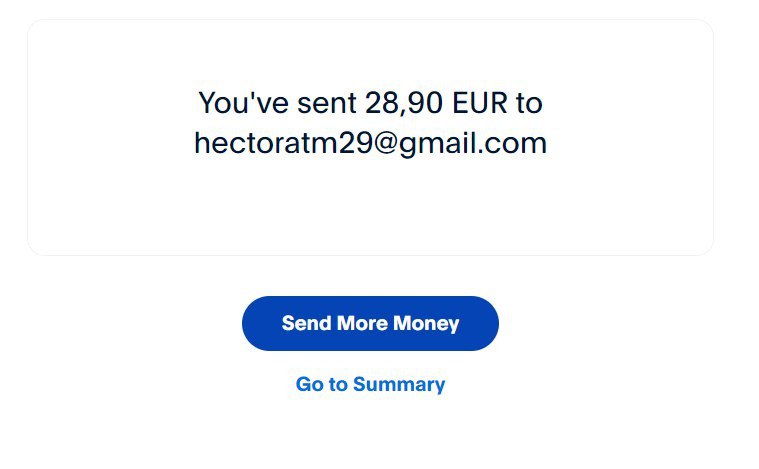Click "Go to" text of summary link

[x=321, y=384]
